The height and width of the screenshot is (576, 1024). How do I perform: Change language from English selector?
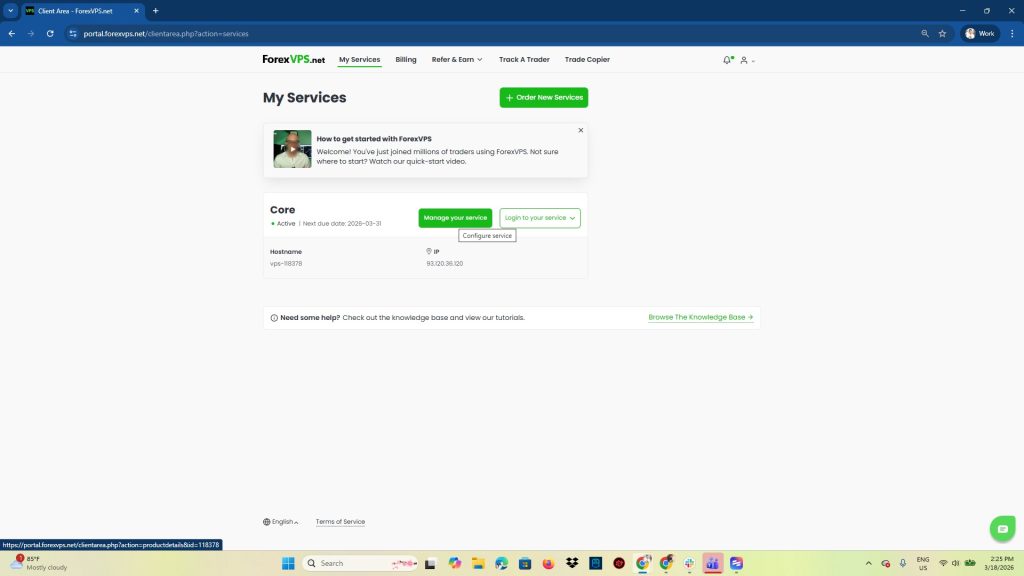click(281, 522)
